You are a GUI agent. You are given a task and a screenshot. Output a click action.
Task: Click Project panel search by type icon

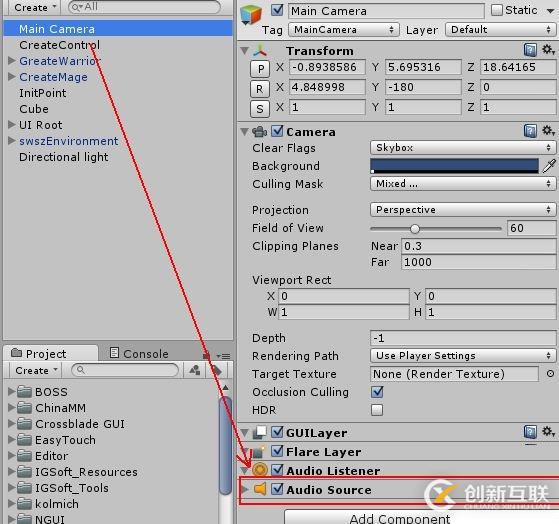pyautogui.click(x=195, y=370)
